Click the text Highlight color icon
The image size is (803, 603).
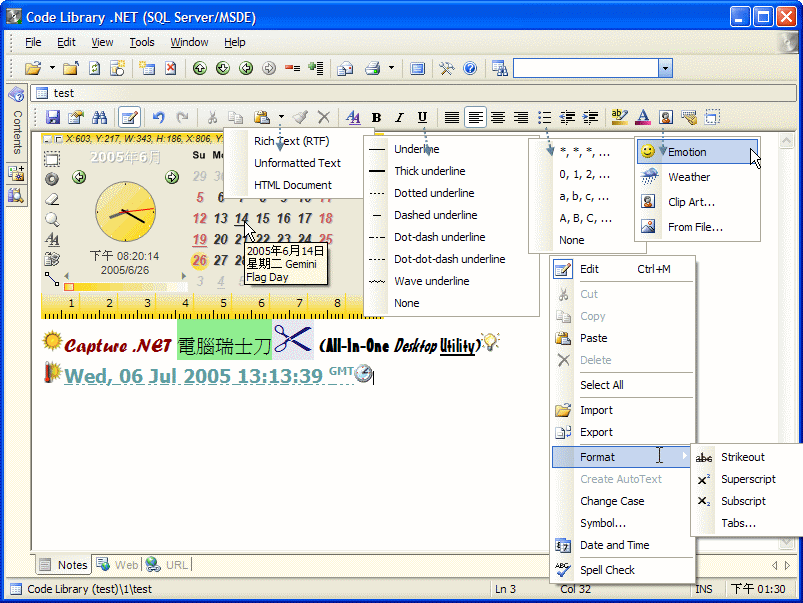click(620, 117)
